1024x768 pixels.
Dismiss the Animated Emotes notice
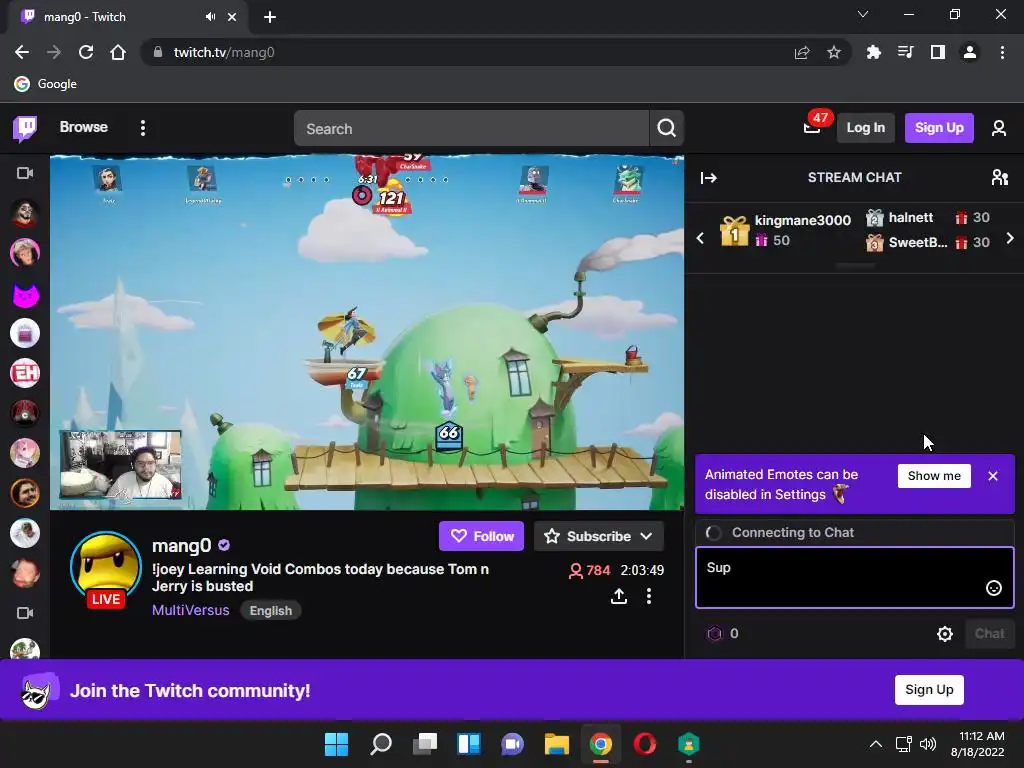[x=993, y=476]
